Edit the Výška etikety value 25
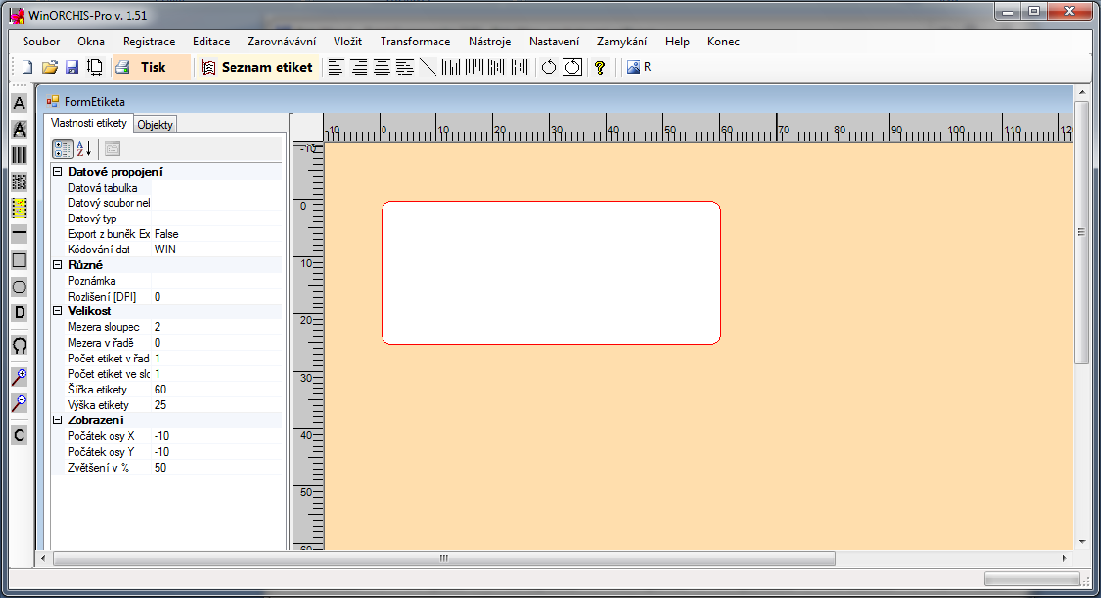Viewport: 1101px width, 598px height. tap(218, 405)
